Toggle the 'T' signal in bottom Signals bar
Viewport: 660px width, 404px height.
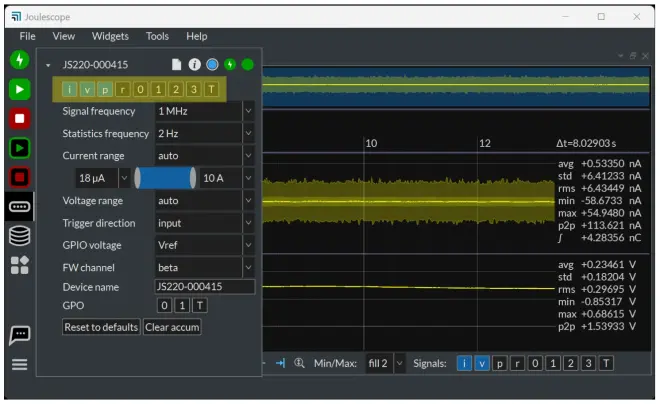click(606, 363)
